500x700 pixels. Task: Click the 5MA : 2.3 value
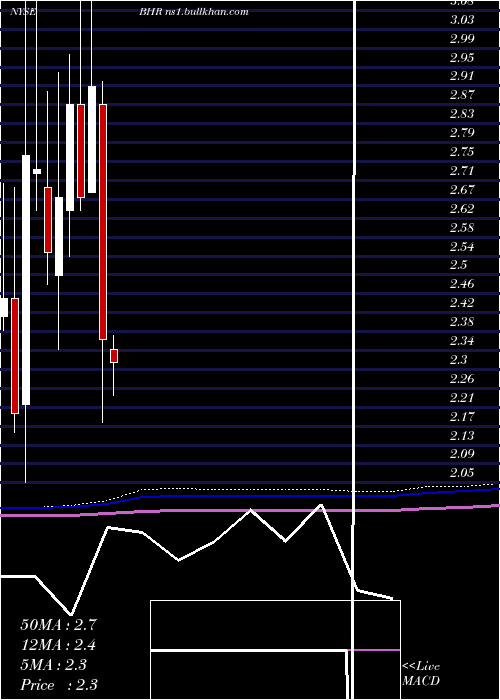pyautogui.click(x=54, y=665)
